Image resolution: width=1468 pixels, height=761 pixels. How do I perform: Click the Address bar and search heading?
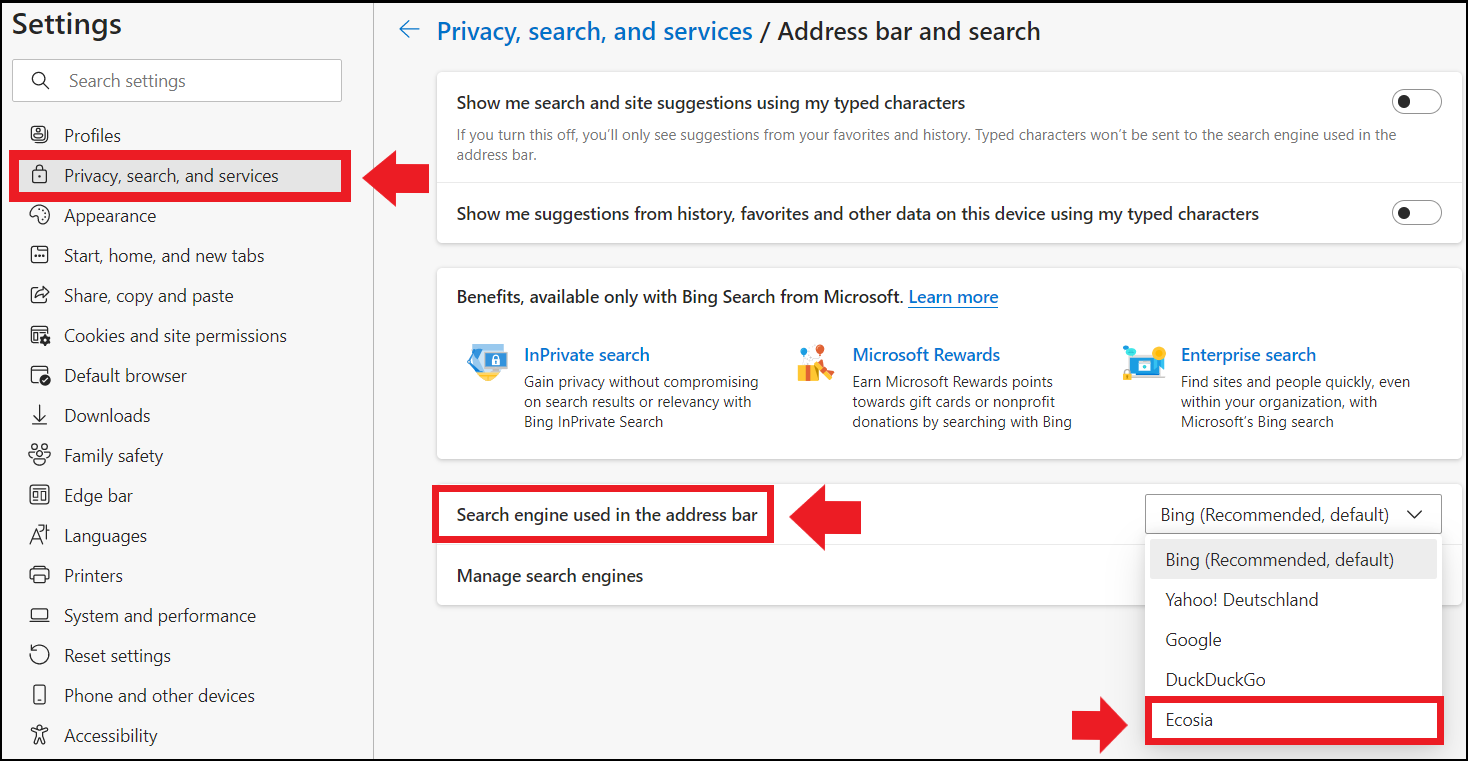click(x=909, y=31)
